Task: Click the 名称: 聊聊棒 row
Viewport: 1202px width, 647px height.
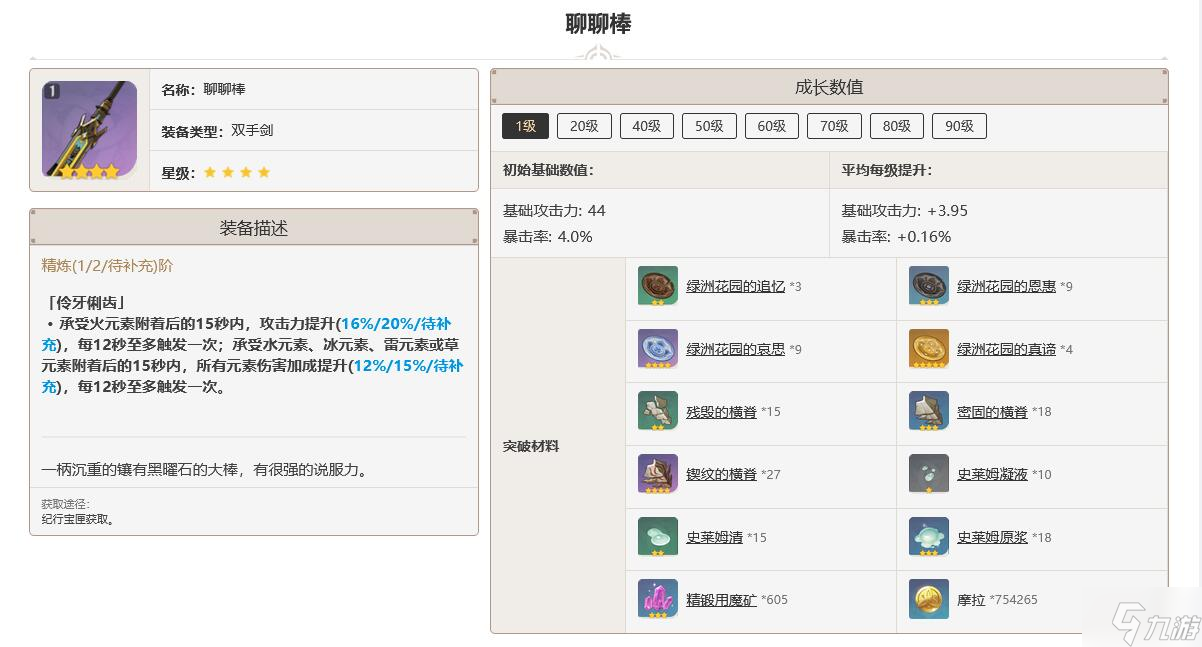Action: click(x=314, y=89)
